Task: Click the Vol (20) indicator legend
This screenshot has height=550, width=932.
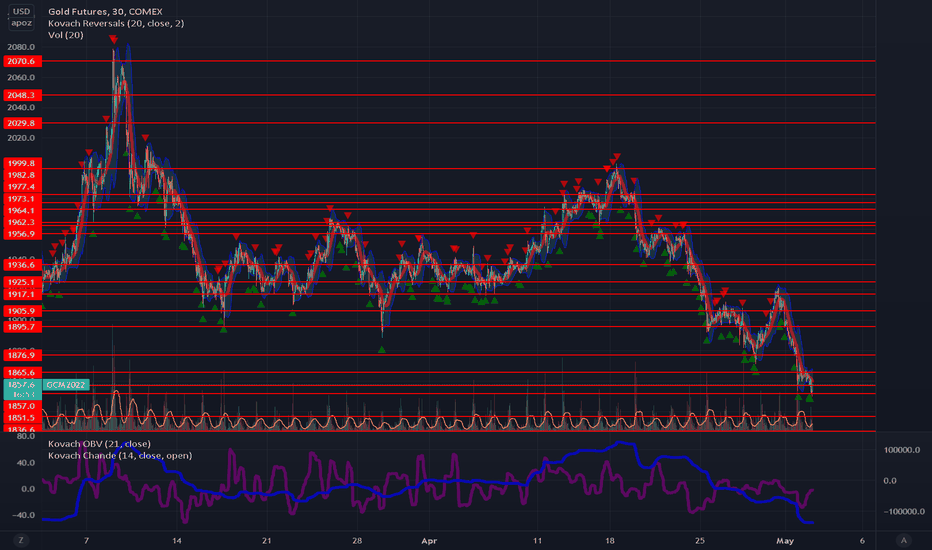Action: pos(65,35)
